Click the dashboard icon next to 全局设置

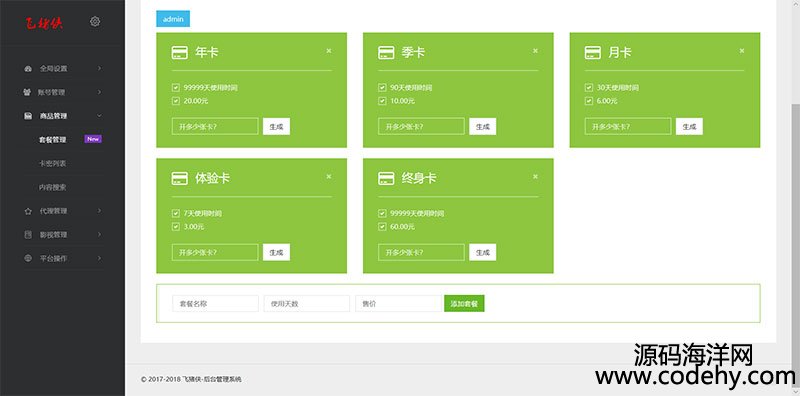point(28,68)
